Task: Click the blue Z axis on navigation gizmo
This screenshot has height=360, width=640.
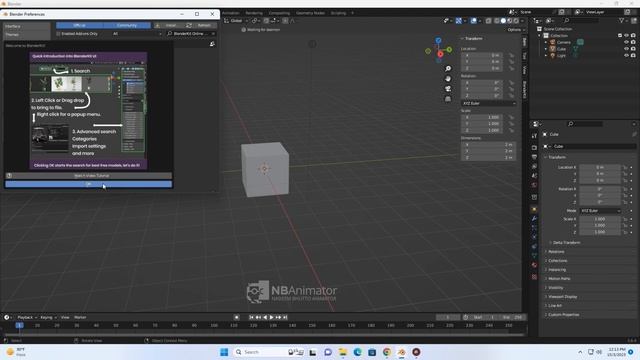Action: tap(438, 40)
